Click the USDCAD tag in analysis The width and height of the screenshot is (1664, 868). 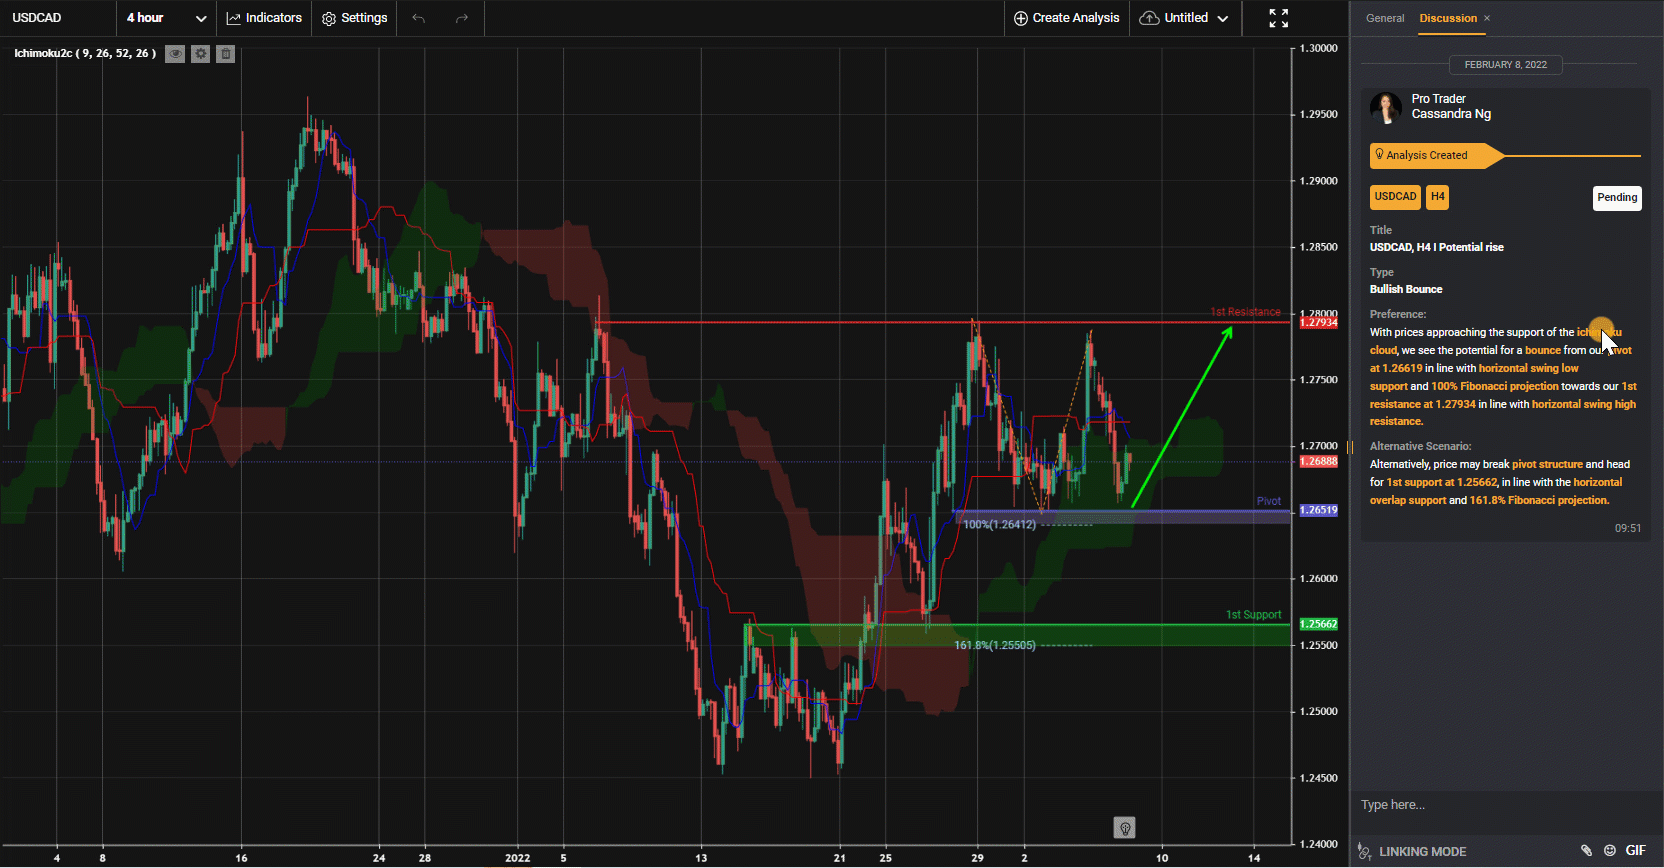click(1395, 197)
